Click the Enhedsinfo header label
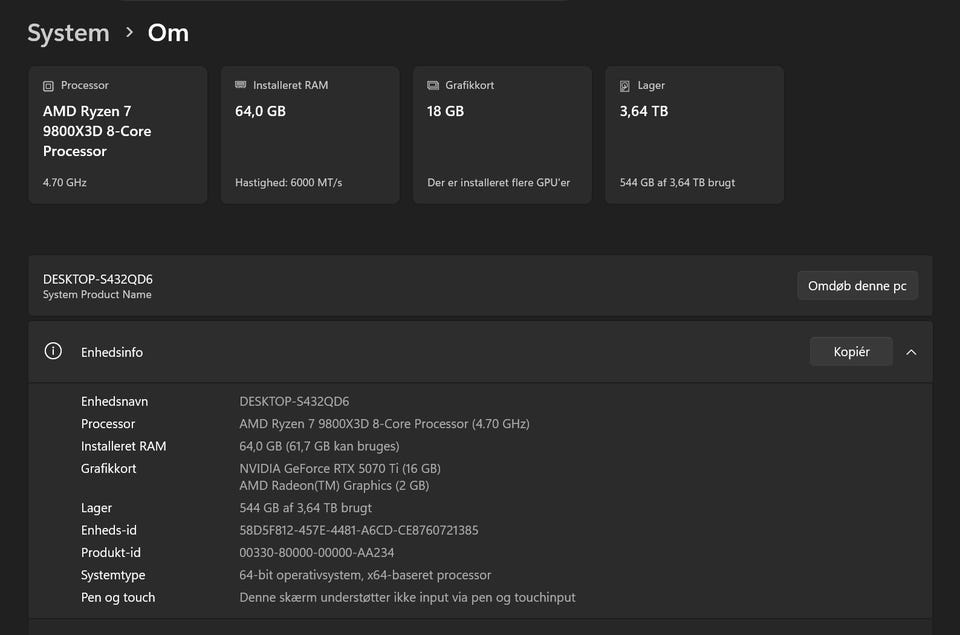Viewport: 960px width, 635px height. pyautogui.click(x=112, y=352)
